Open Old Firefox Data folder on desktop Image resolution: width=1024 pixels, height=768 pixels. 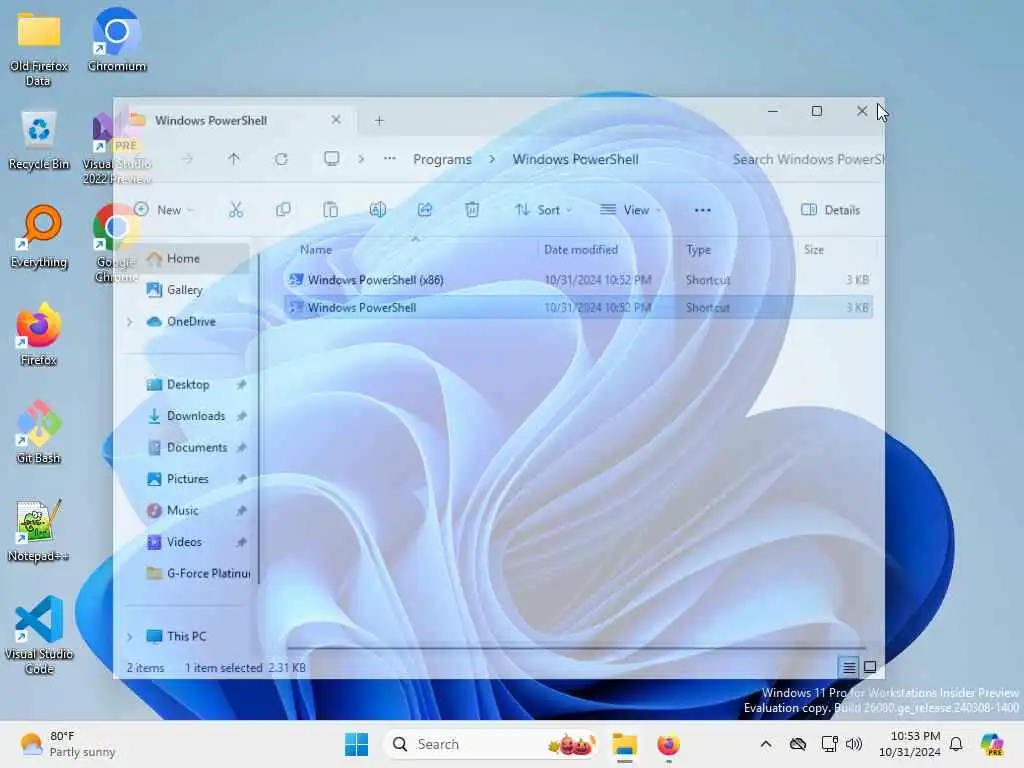click(x=39, y=49)
